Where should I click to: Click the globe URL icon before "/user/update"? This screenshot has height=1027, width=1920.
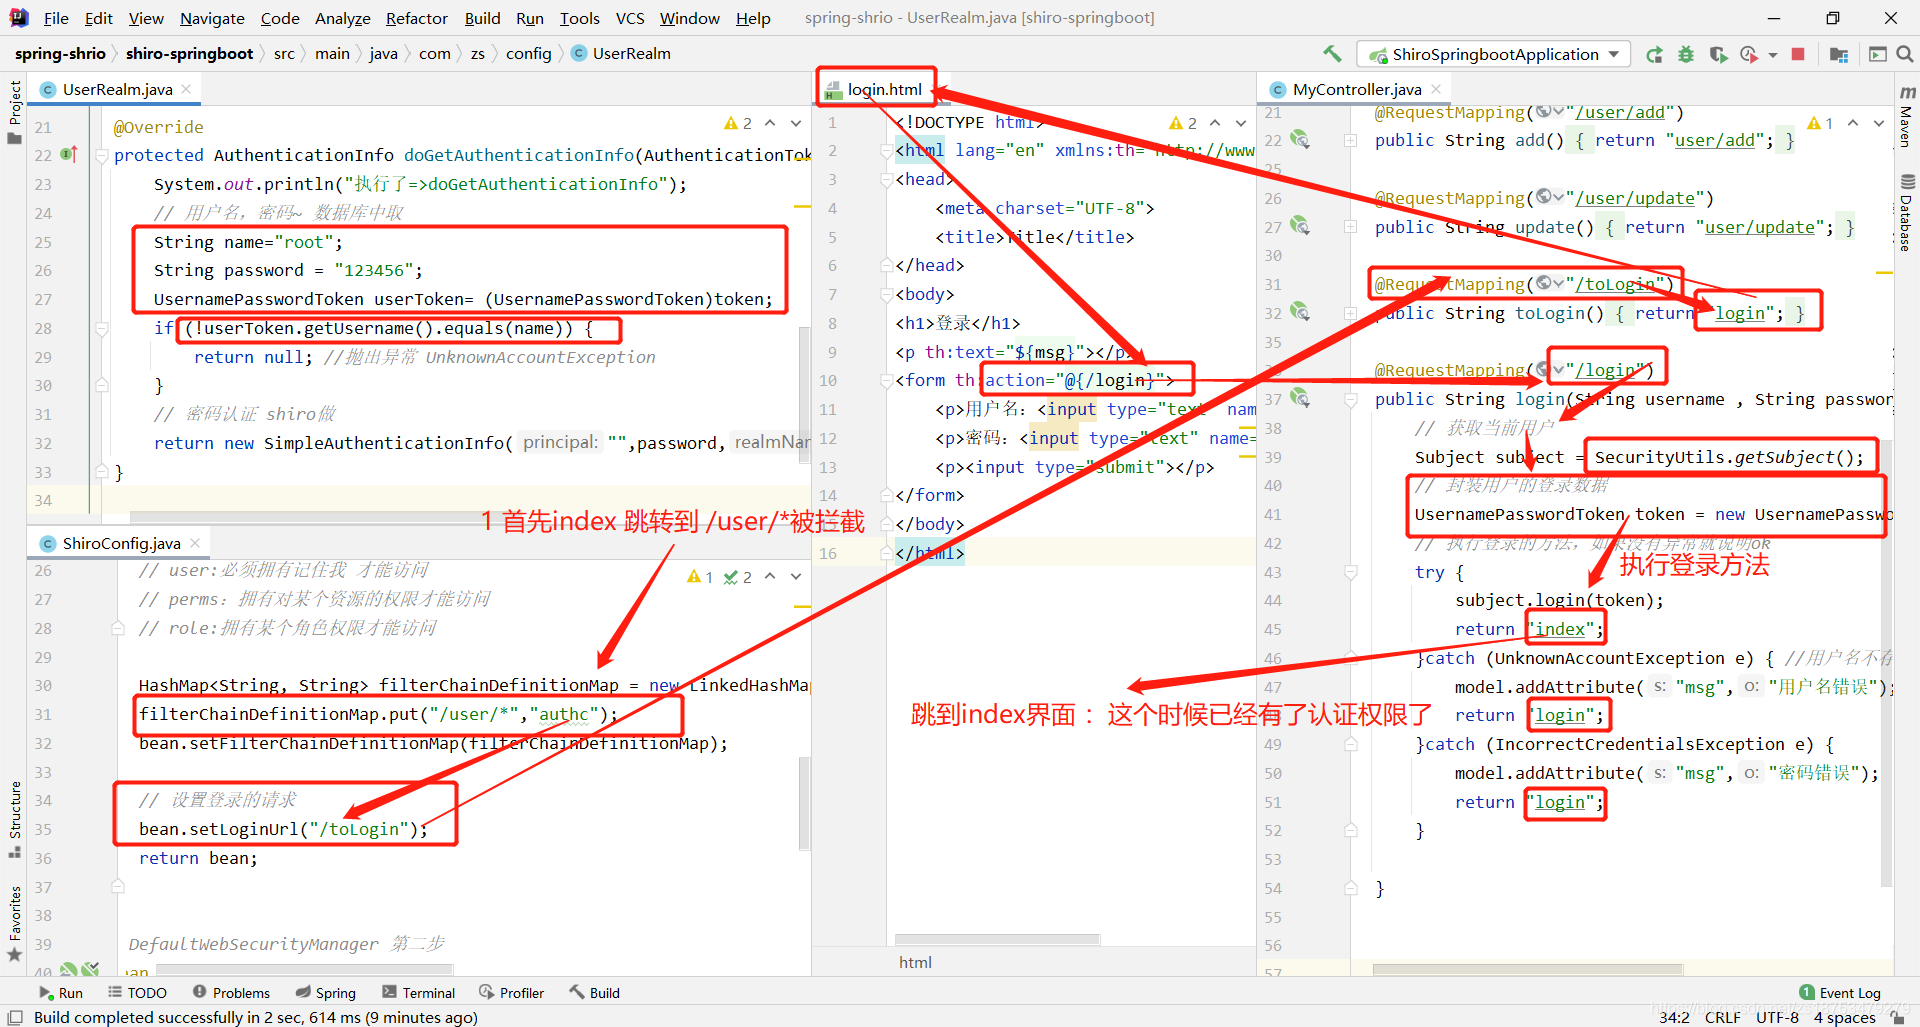coord(1544,197)
